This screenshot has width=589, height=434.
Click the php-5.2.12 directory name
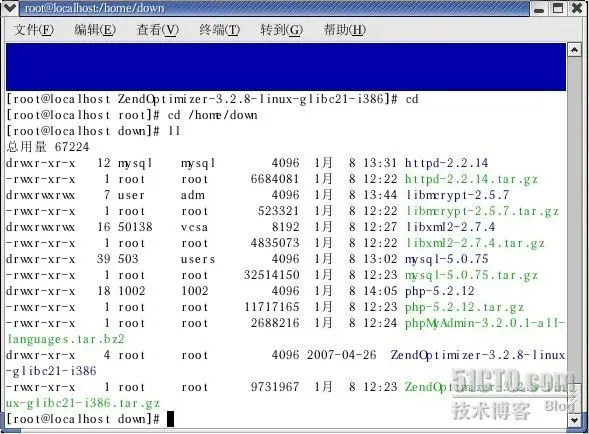point(439,291)
